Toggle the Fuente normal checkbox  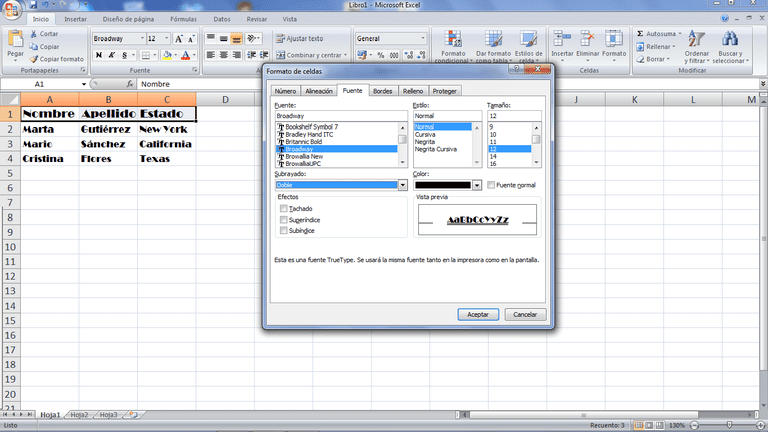tap(491, 185)
